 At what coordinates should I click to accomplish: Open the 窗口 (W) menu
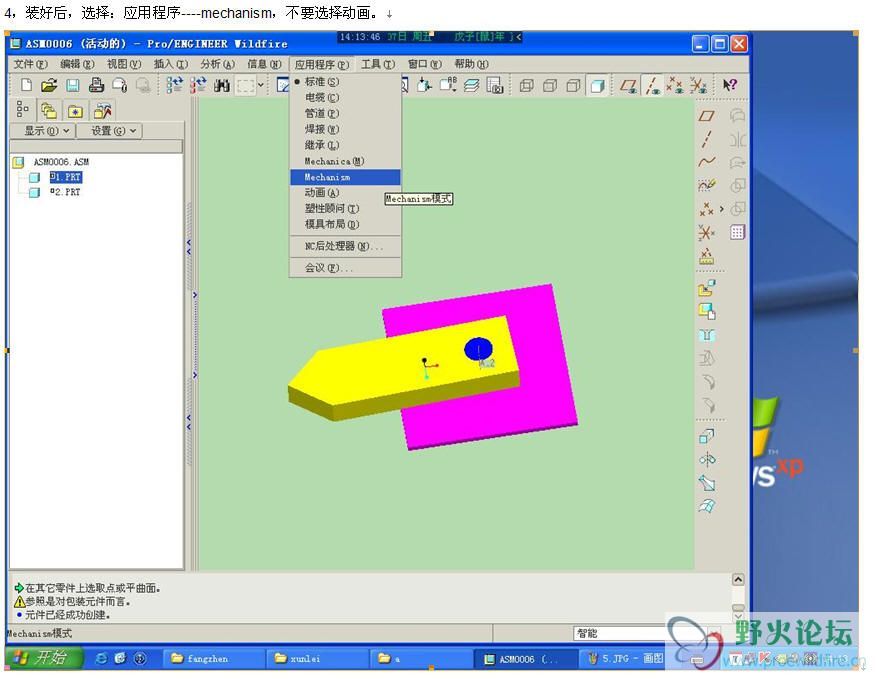pyautogui.click(x=425, y=64)
